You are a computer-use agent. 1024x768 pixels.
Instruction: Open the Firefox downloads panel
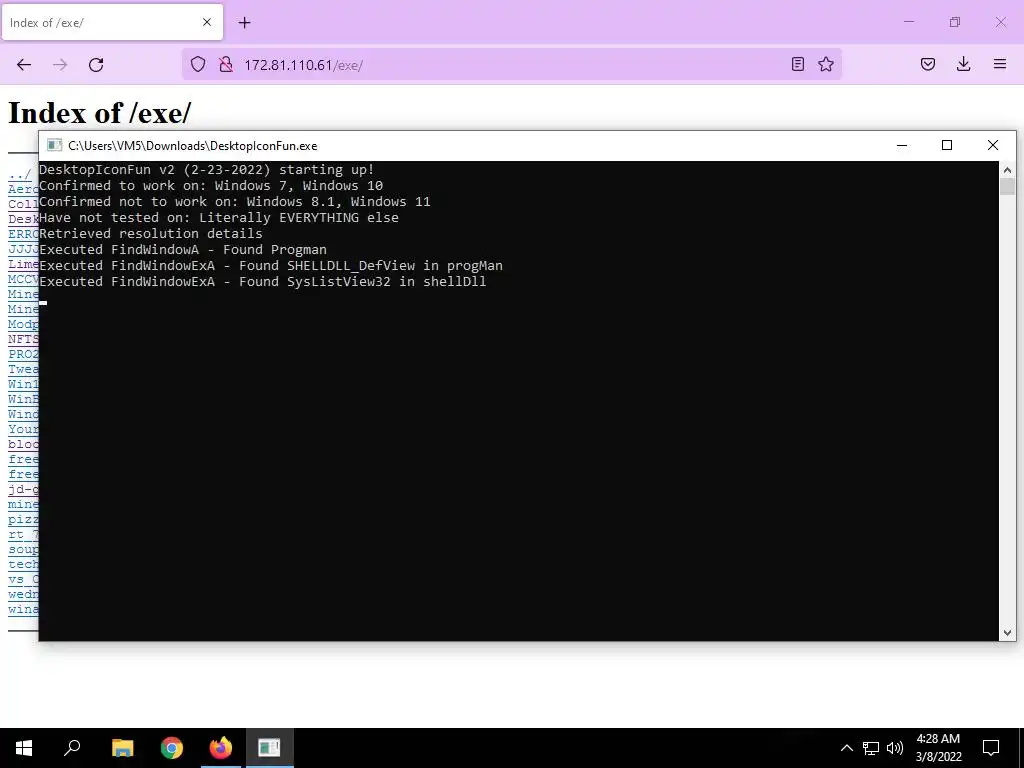pos(963,64)
